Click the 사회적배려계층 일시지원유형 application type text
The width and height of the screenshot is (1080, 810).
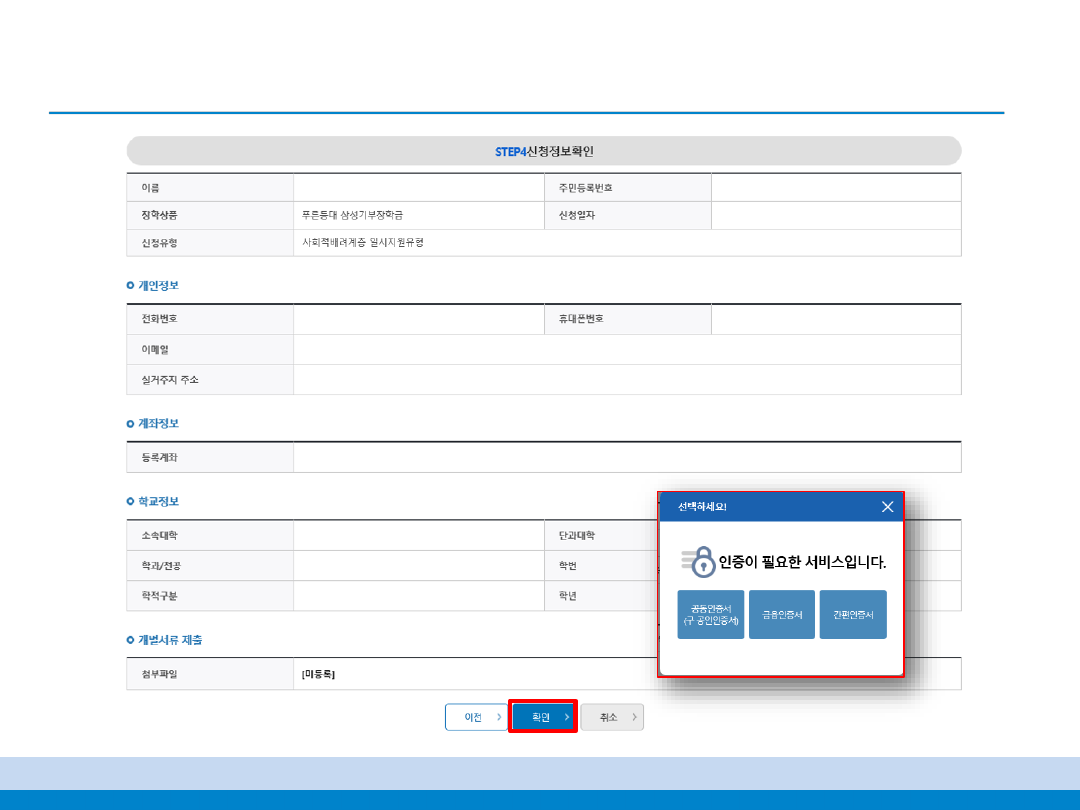point(363,243)
